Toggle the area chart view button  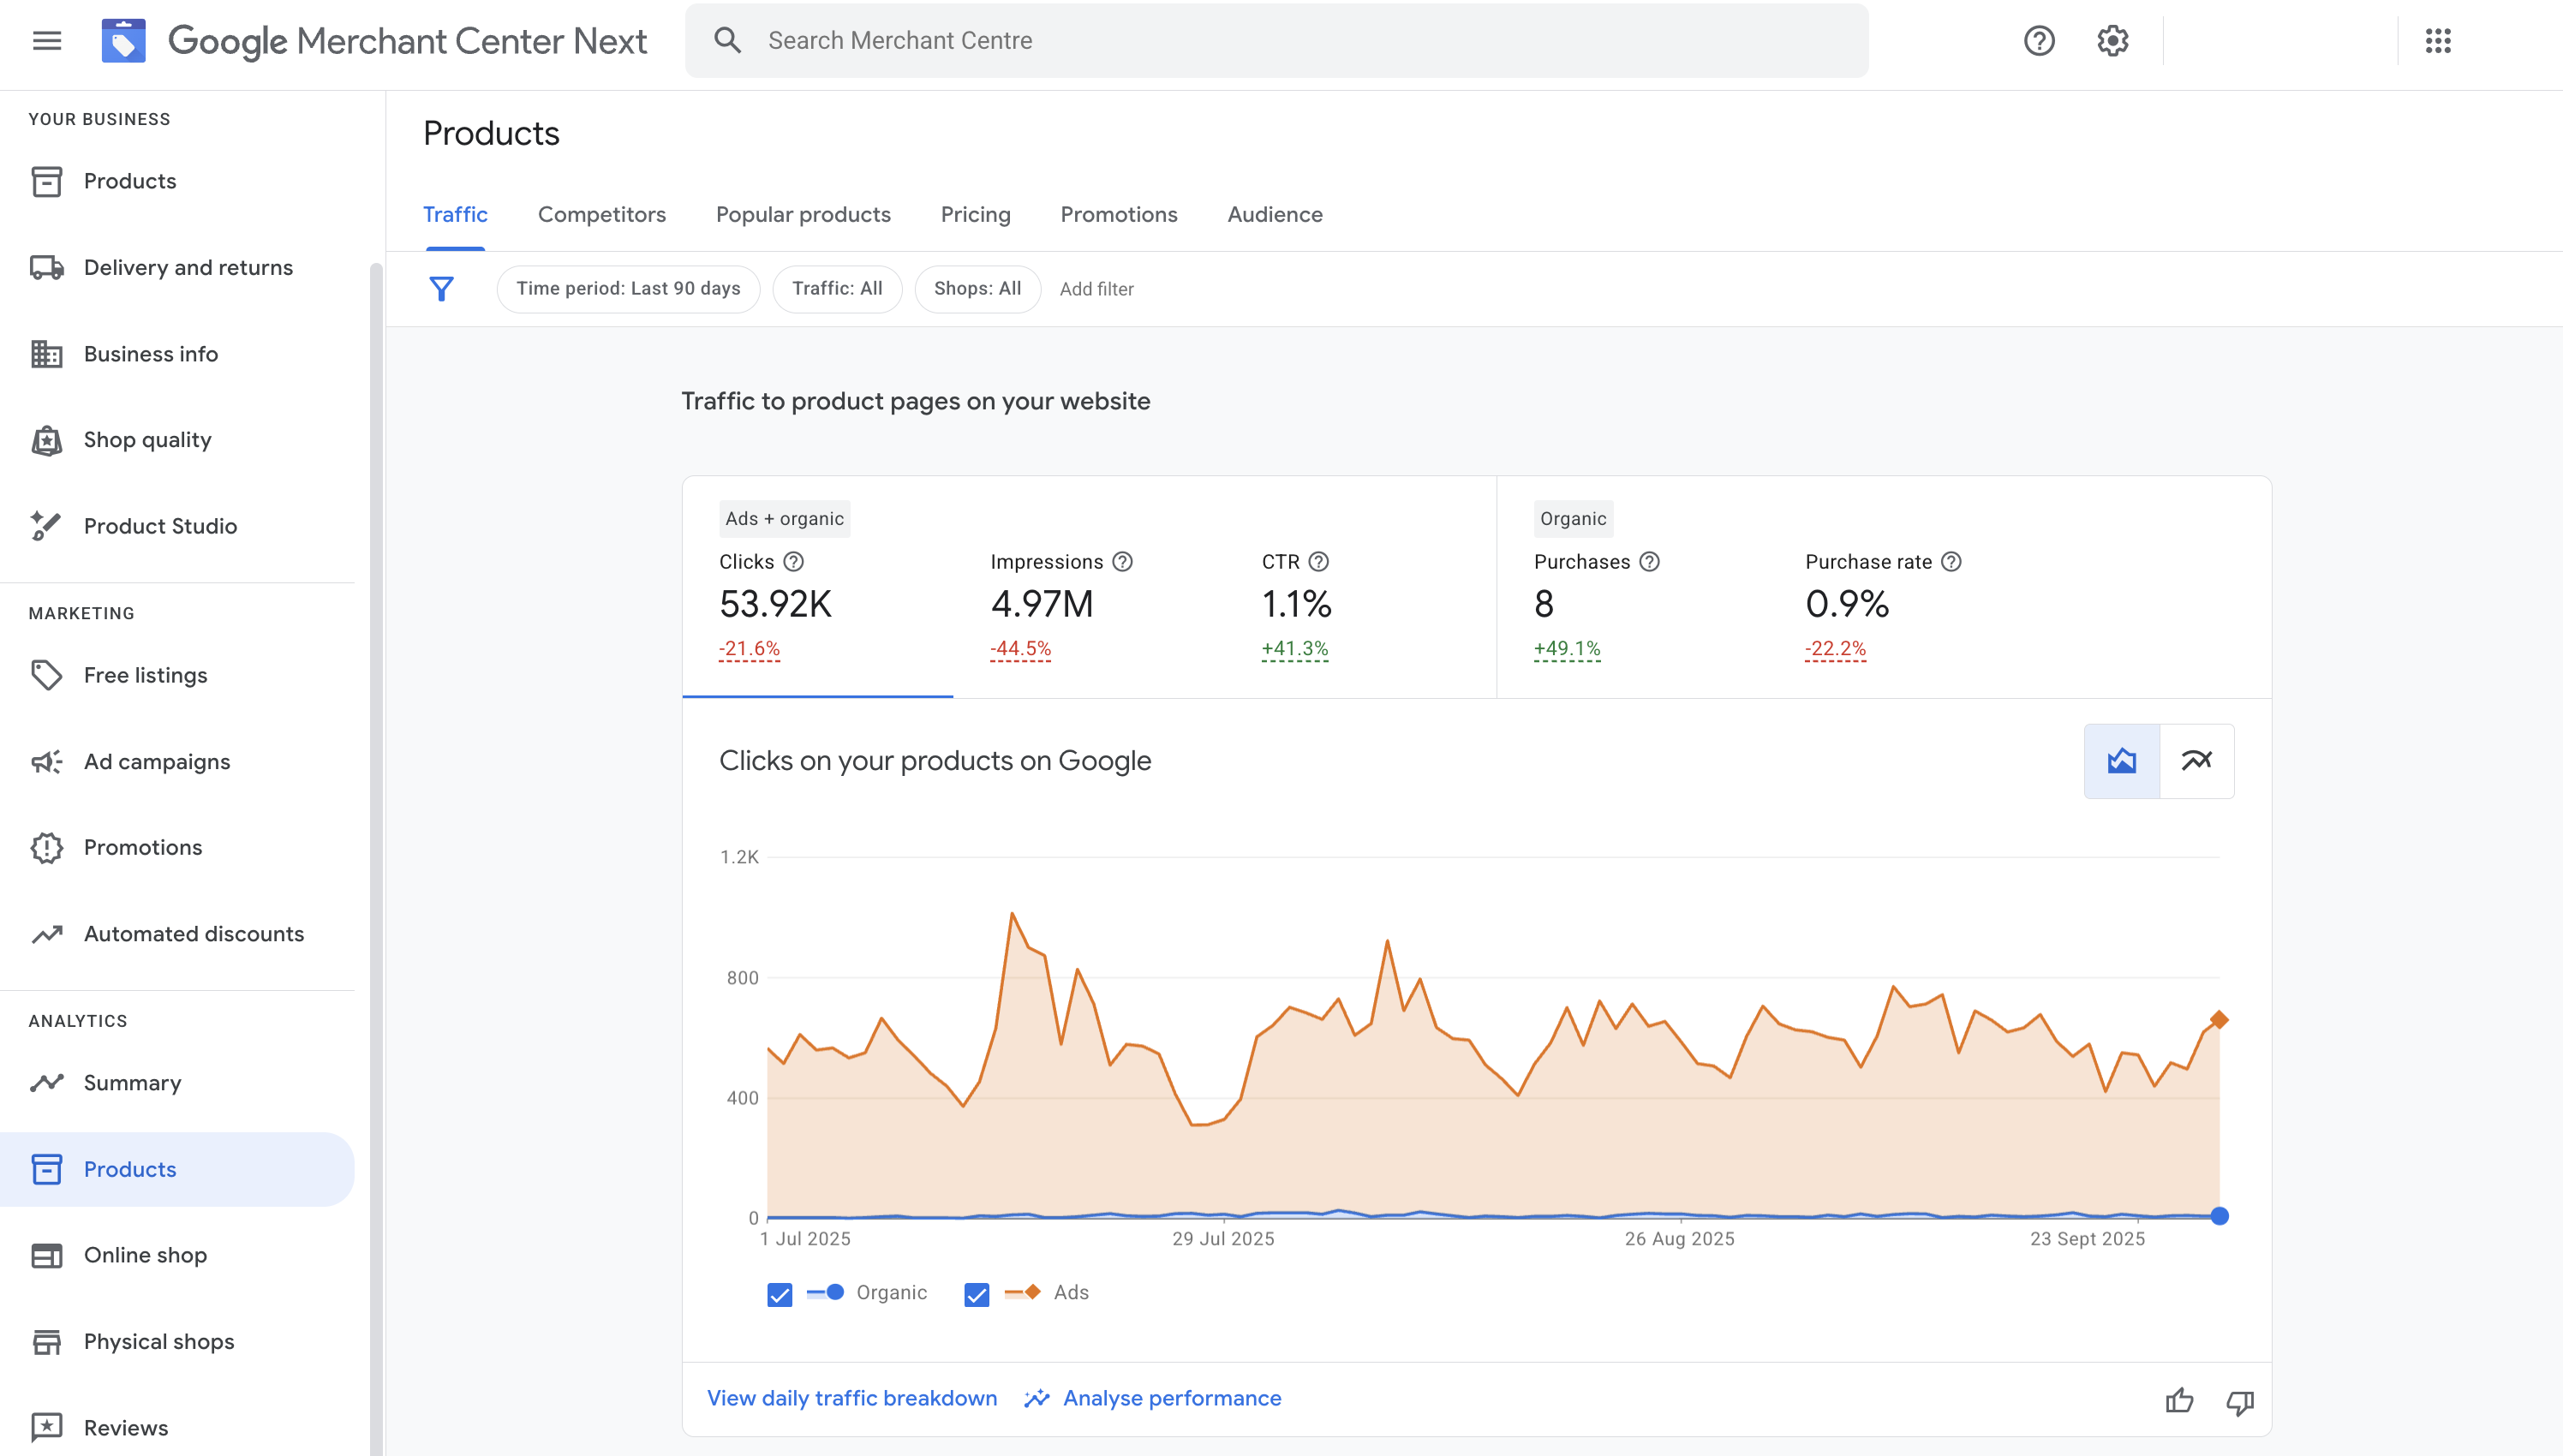(x=2121, y=760)
